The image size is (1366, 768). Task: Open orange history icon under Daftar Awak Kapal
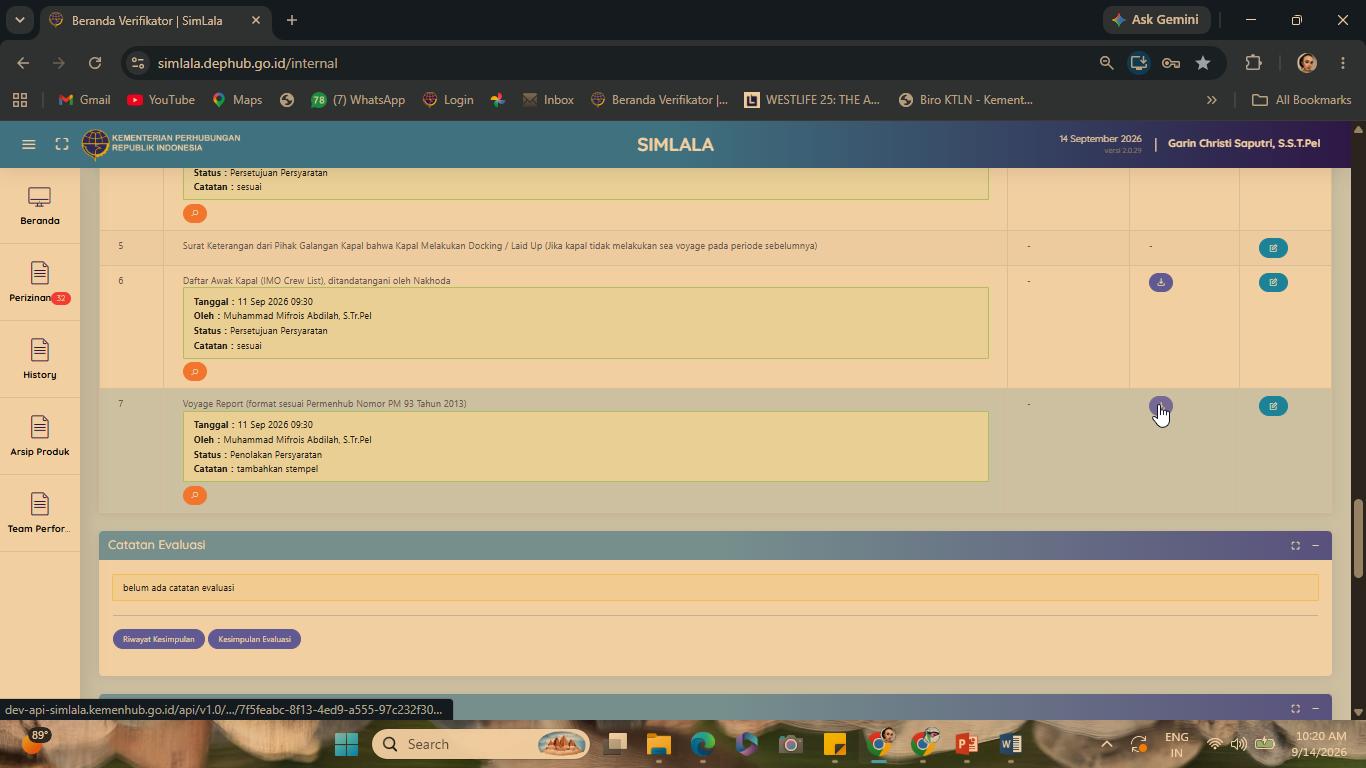click(x=195, y=371)
